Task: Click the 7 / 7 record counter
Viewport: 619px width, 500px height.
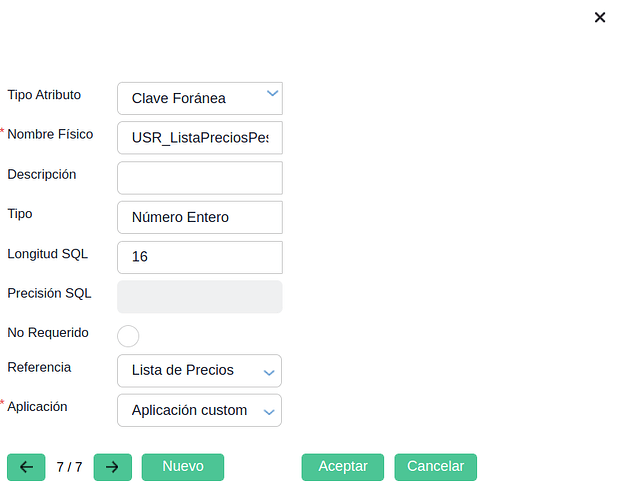Action: [69, 467]
